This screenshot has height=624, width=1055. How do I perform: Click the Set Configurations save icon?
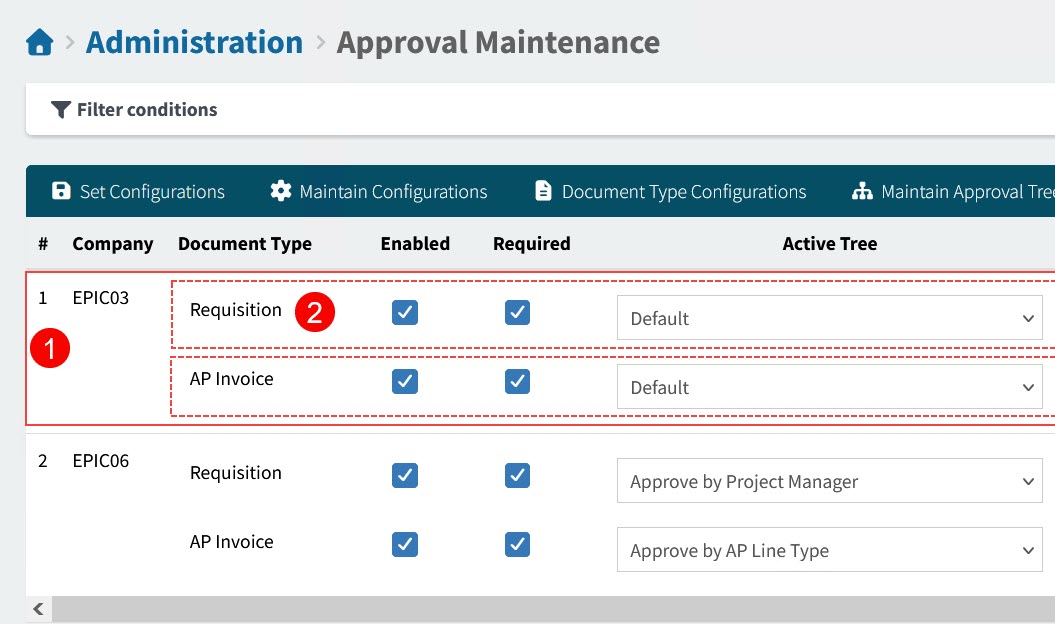pos(61,191)
